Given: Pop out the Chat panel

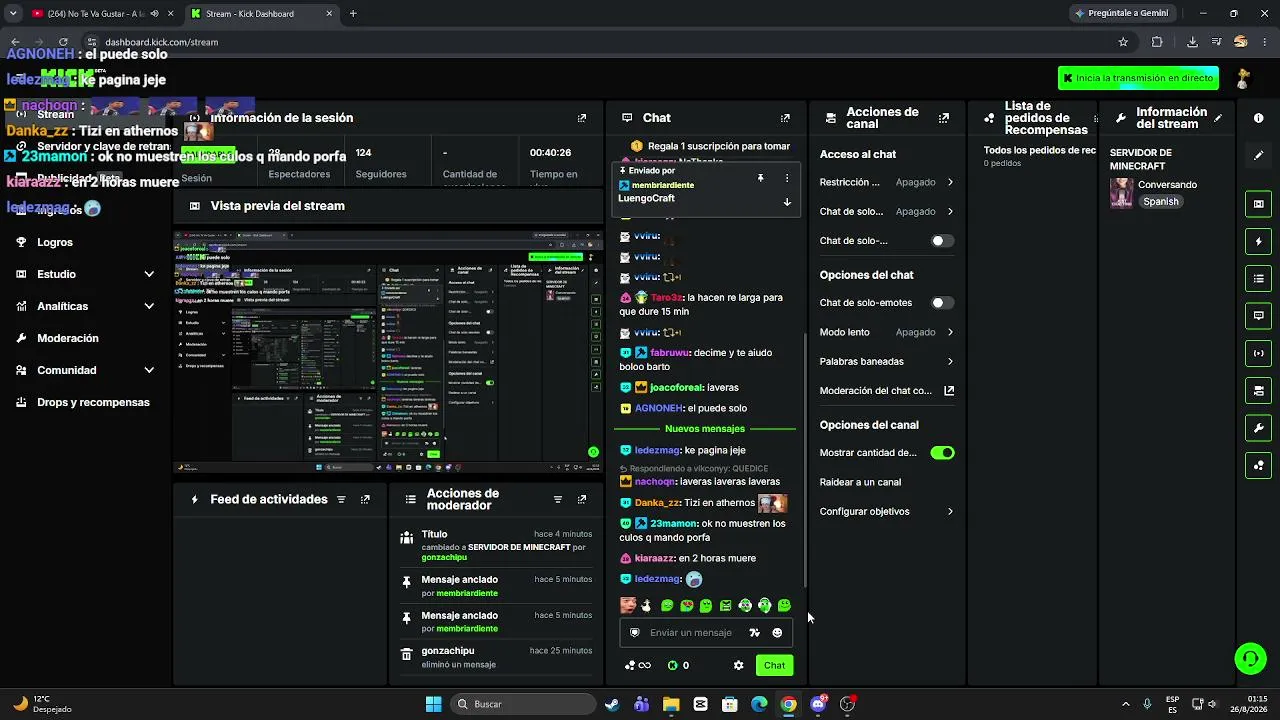Looking at the screenshot, I should (x=785, y=118).
